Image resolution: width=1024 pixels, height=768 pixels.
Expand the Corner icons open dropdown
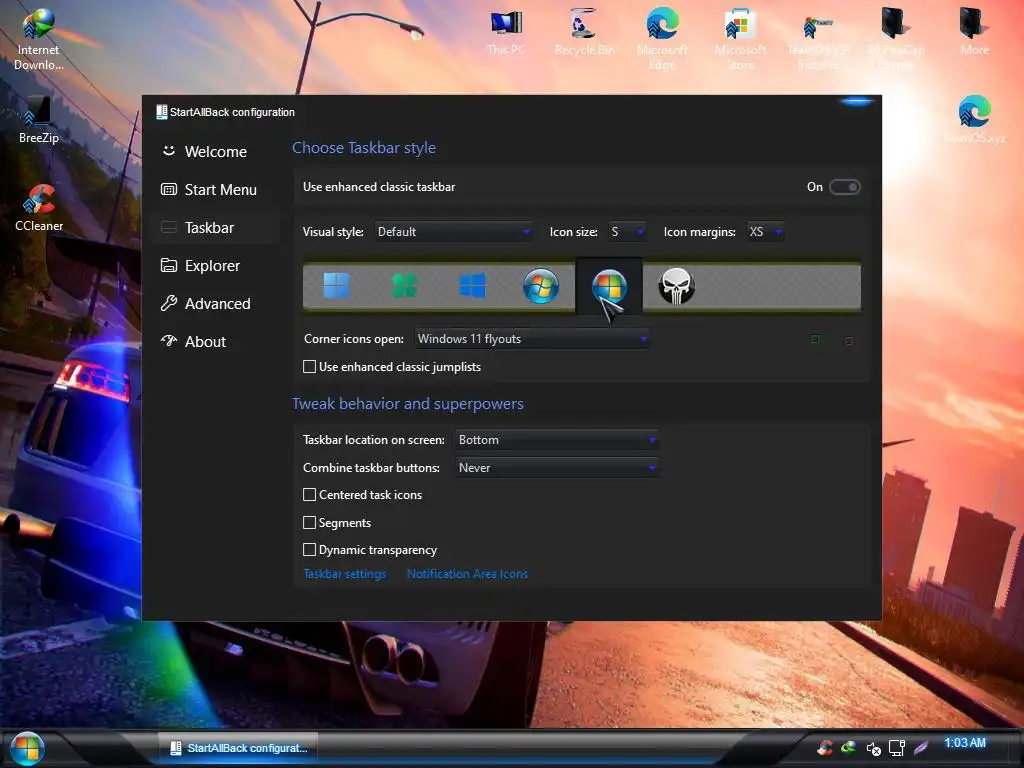pyautogui.click(x=532, y=339)
